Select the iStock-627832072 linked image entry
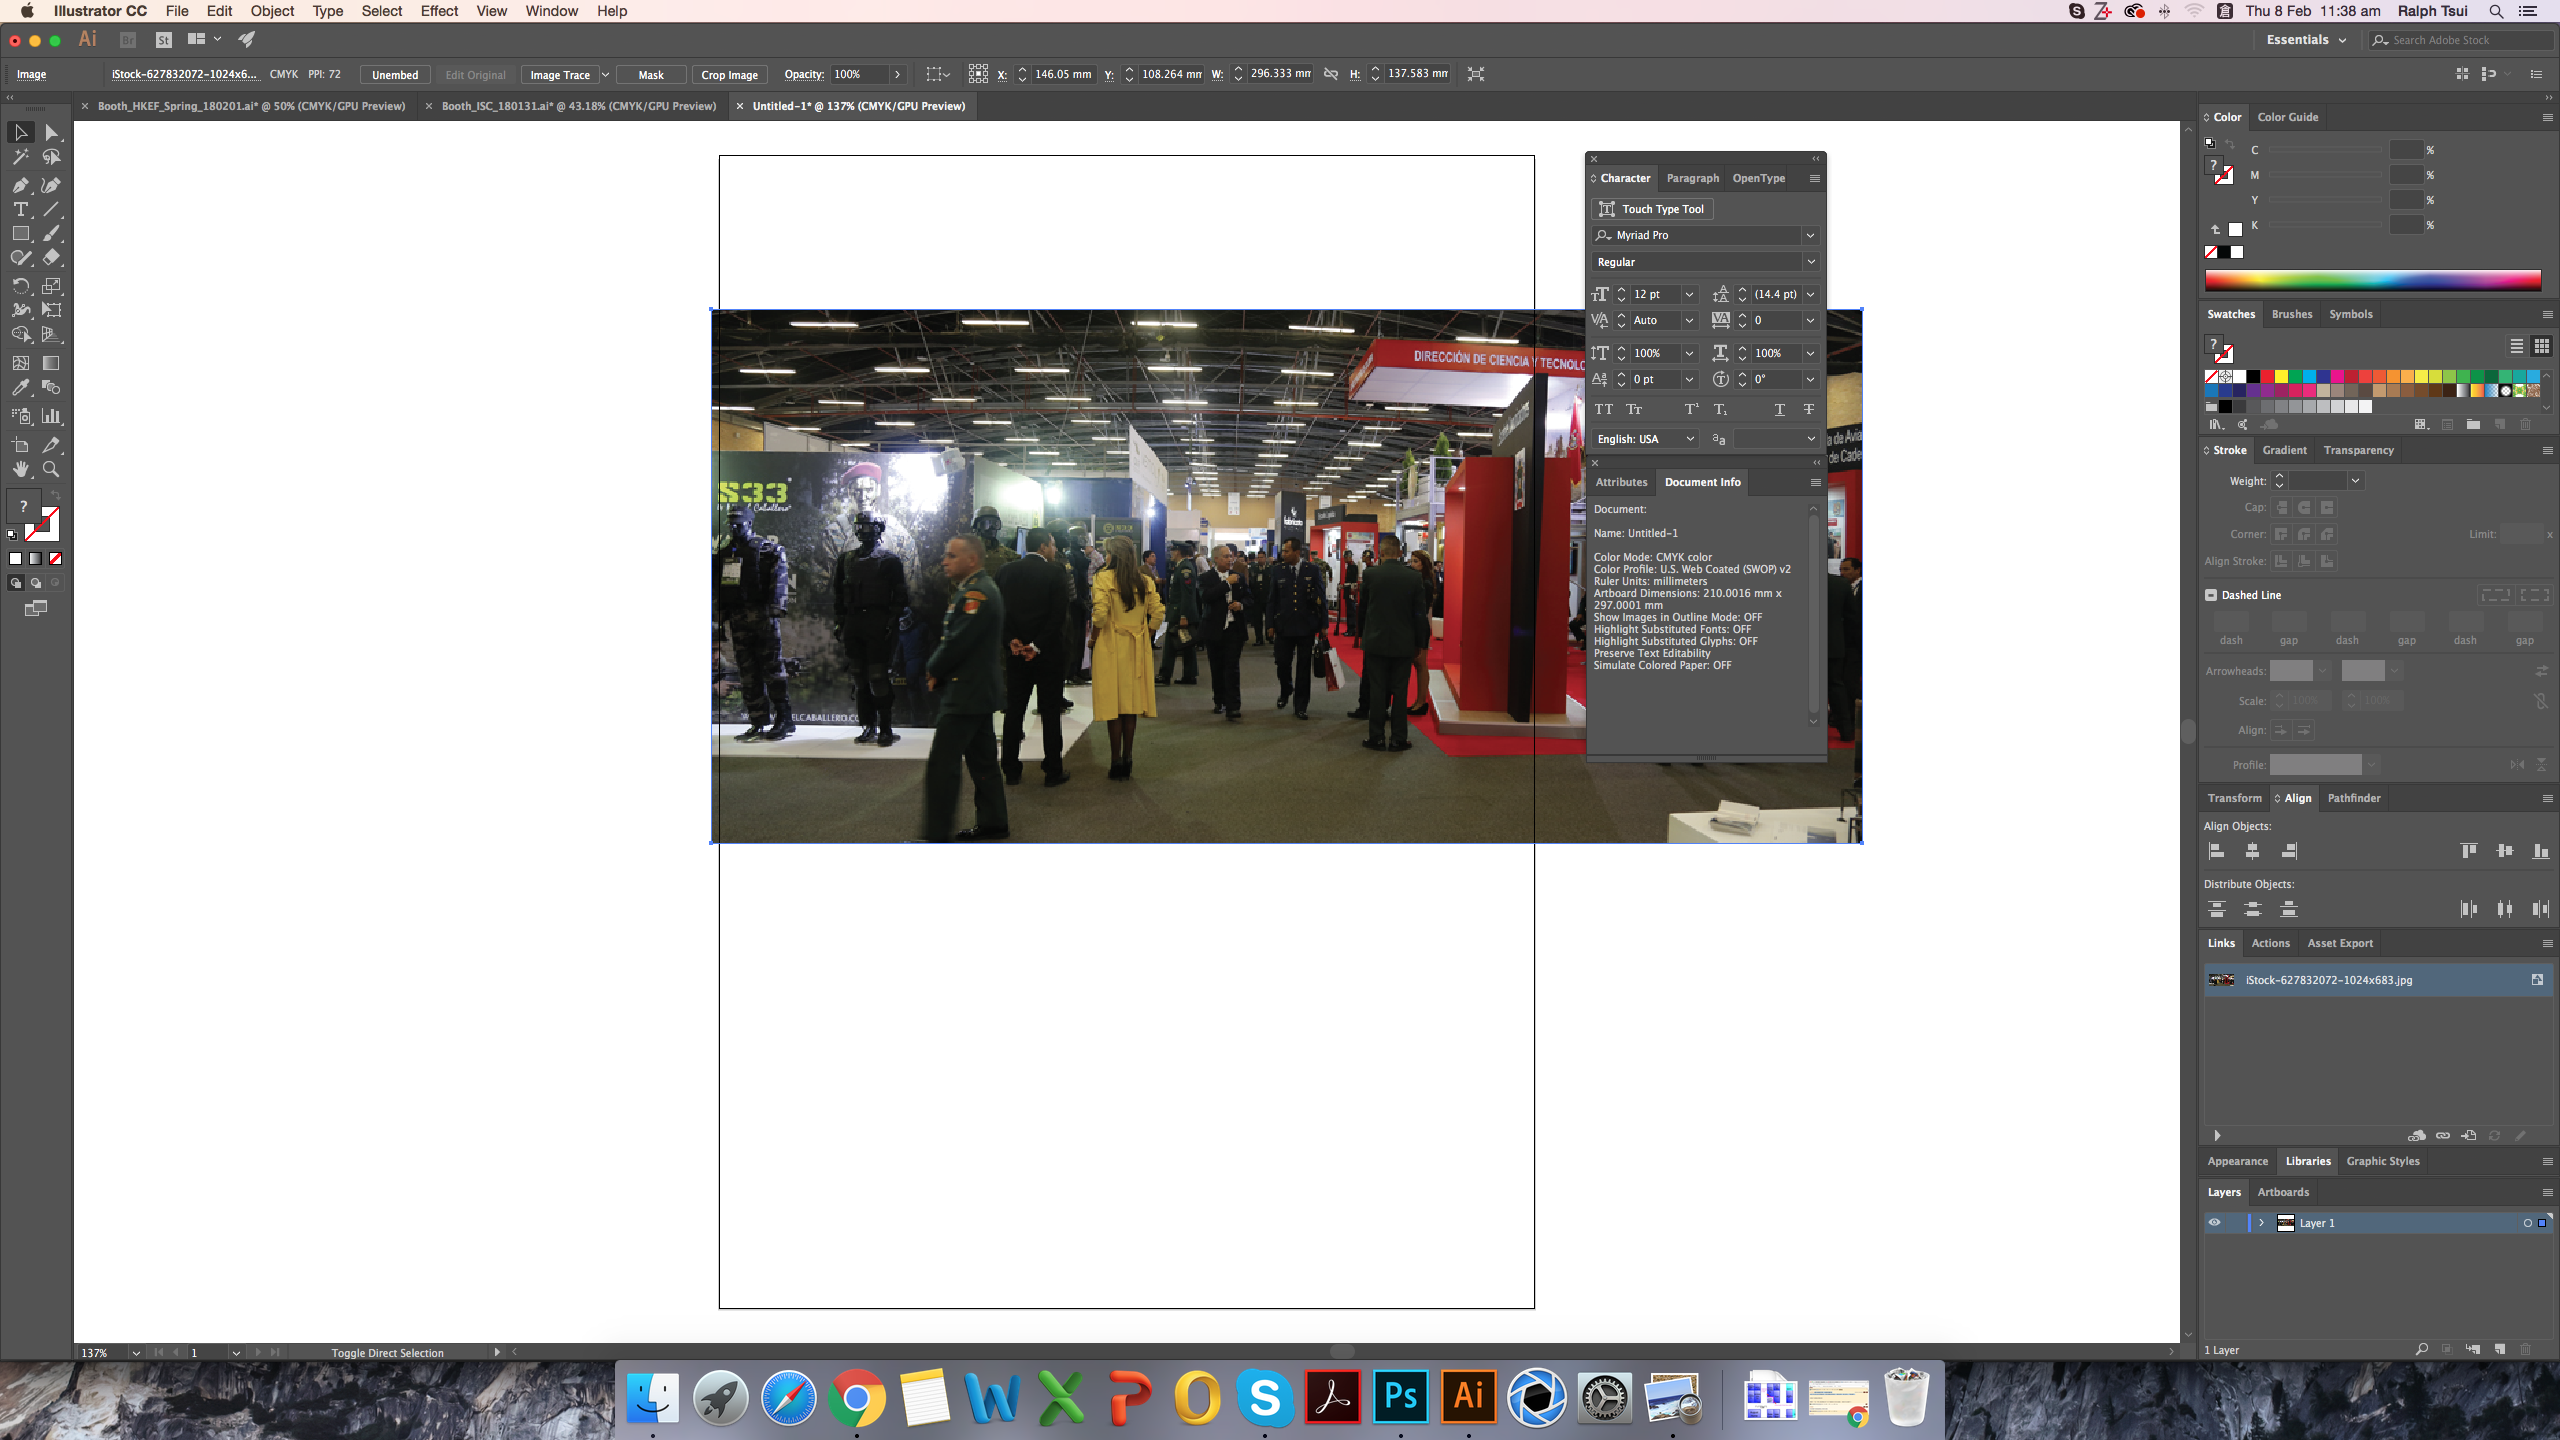Image resolution: width=2560 pixels, height=1440 pixels. 2328,980
